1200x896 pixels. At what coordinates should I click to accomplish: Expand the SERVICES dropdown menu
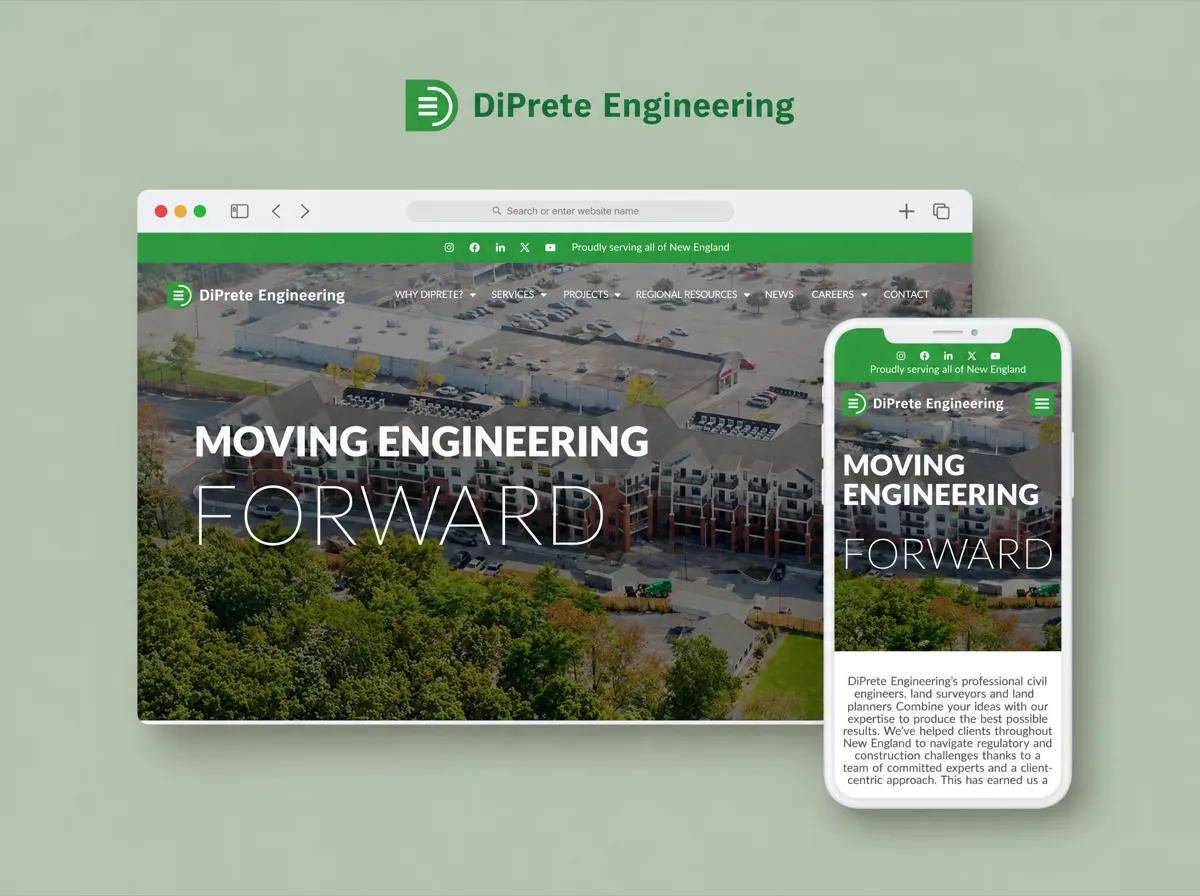519,295
